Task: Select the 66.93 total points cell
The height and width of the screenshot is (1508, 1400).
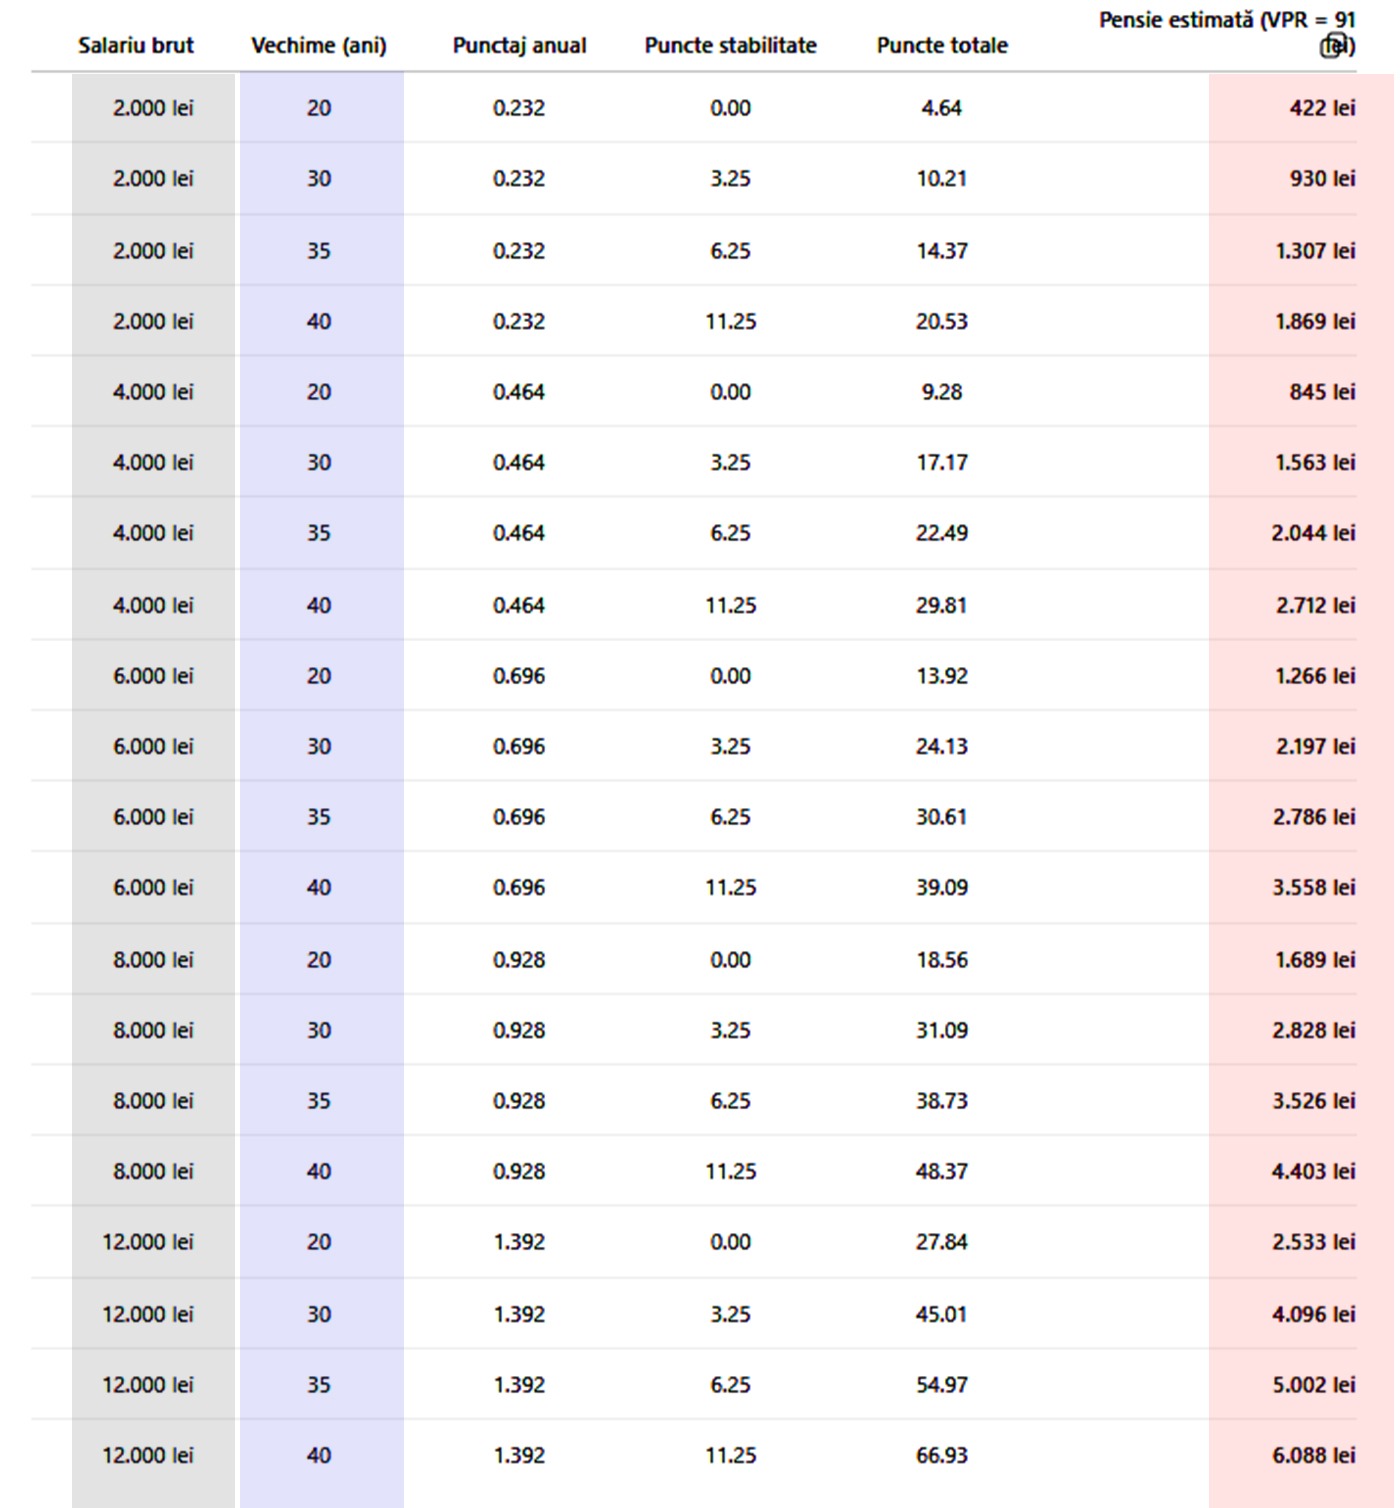Action: pos(942,1455)
